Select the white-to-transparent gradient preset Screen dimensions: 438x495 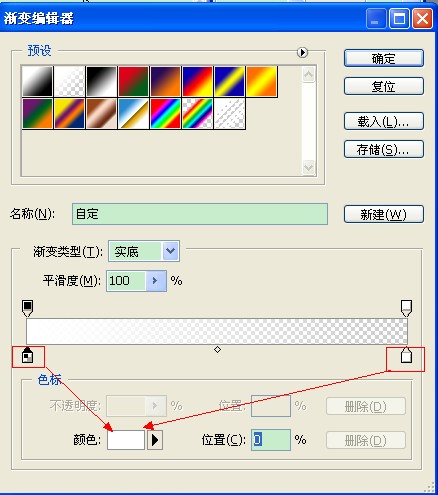[x=69, y=81]
